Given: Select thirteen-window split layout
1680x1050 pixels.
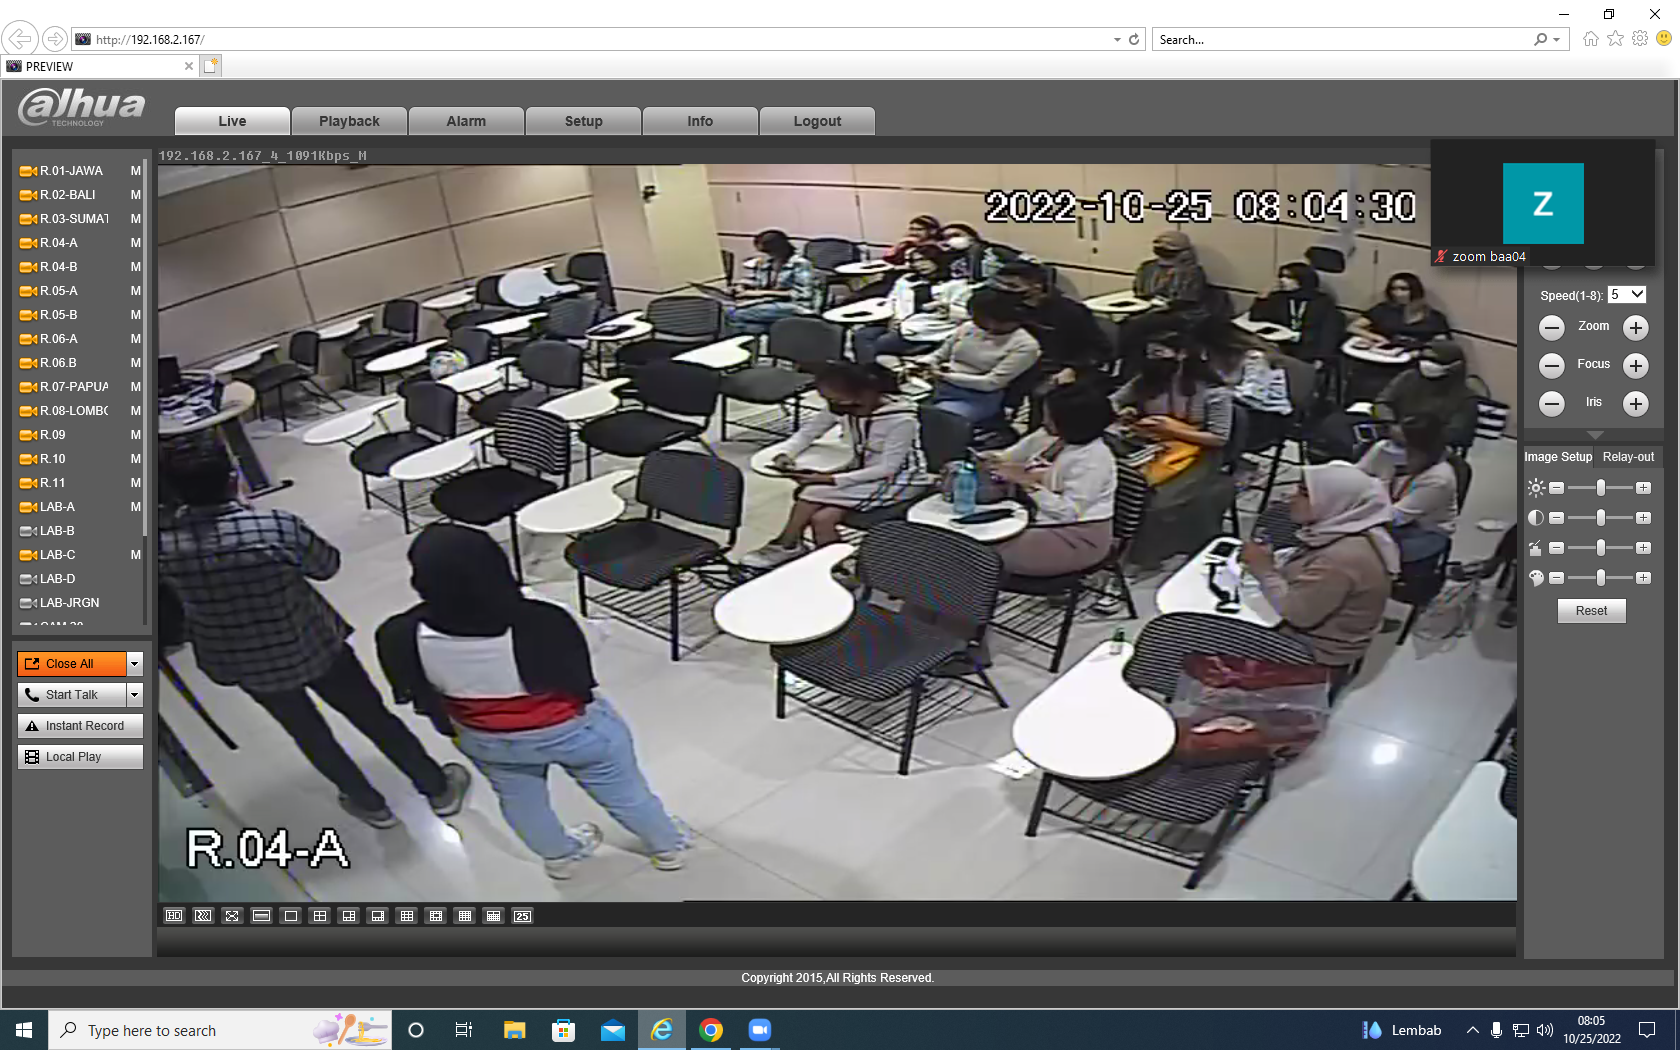Looking at the screenshot, I should coord(435,916).
